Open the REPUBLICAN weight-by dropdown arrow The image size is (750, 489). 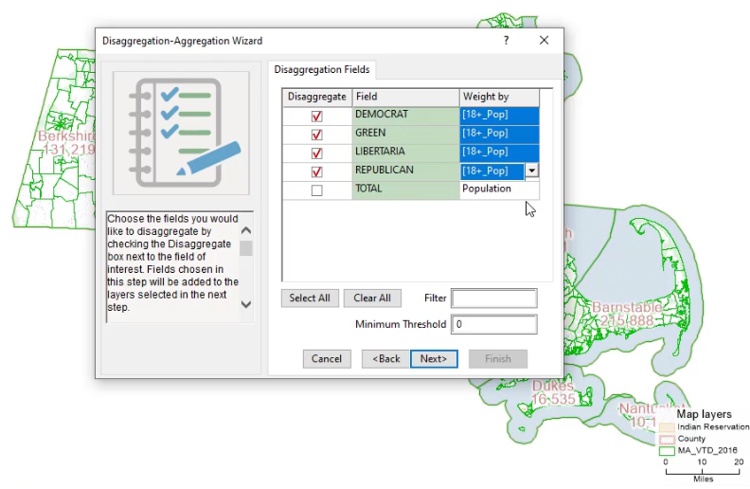531,171
